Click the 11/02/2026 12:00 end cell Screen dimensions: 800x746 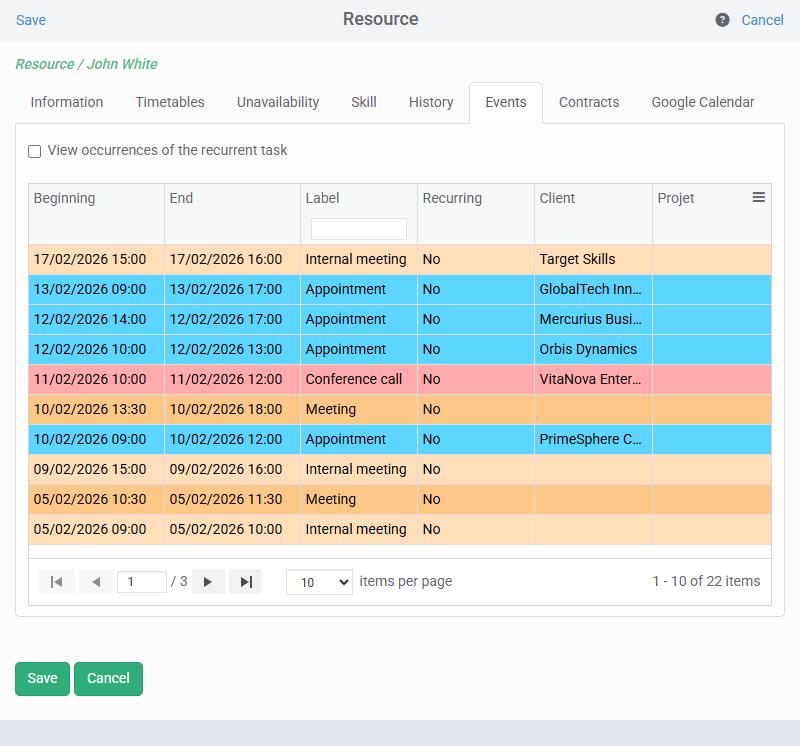click(x=232, y=379)
